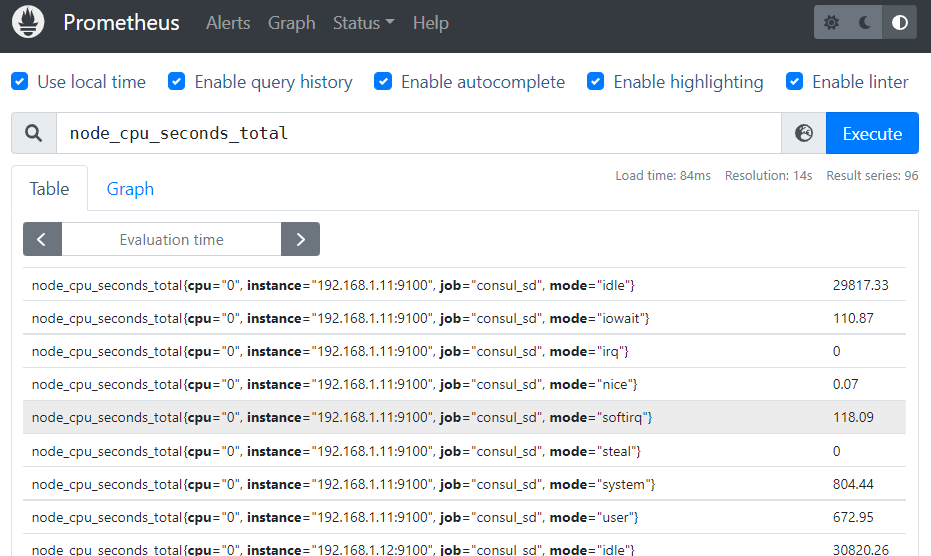Screen dimensions: 931x556
Task: Select the mode="user" series row
Action: pyautogui.click(x=464, y=517)
